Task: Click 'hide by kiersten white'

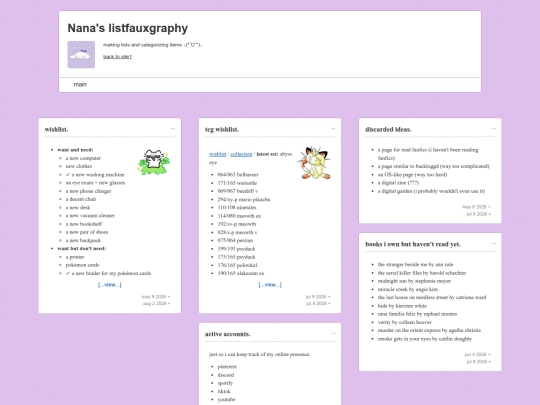Action: [402, 306]
